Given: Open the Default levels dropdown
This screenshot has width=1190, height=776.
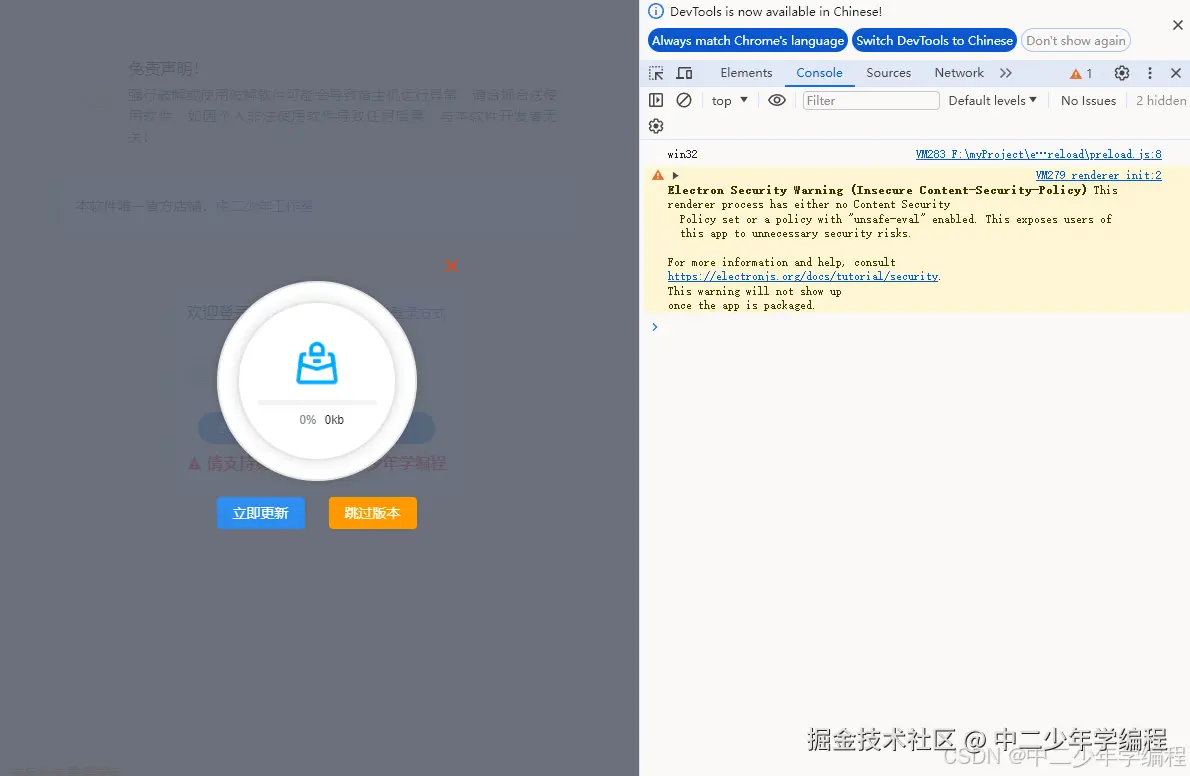Looking at the screenshot, I should (x=991, y=100).
